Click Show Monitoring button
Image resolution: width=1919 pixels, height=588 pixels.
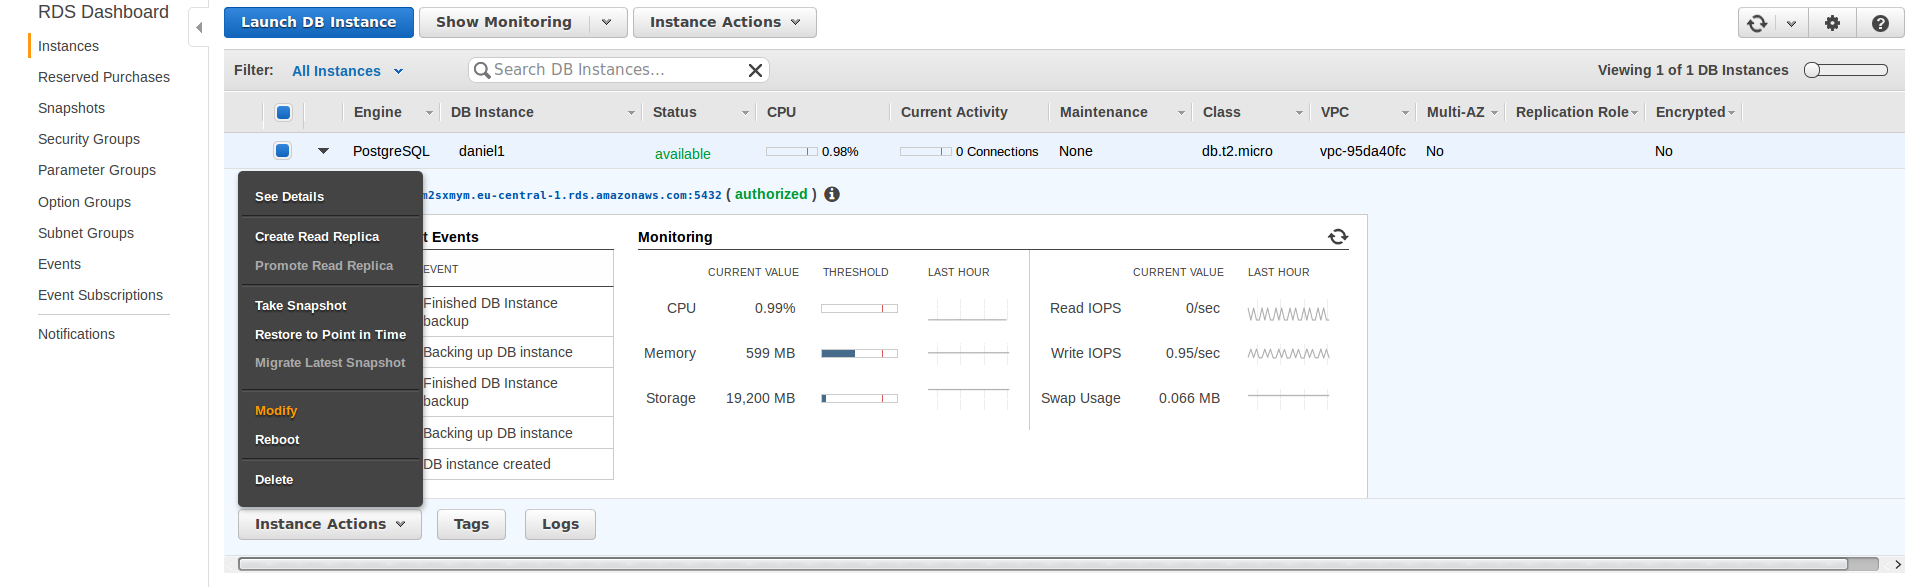(504, 22)
